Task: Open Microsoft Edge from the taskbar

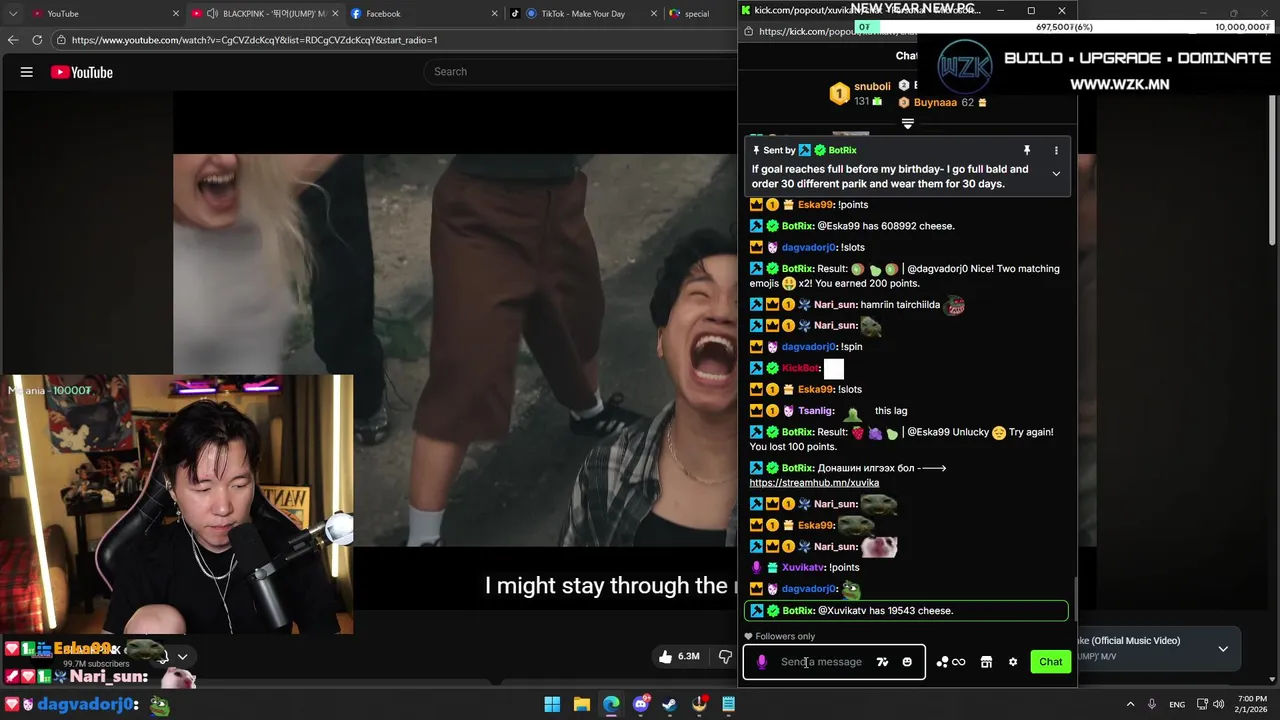Action: point(611,704)
